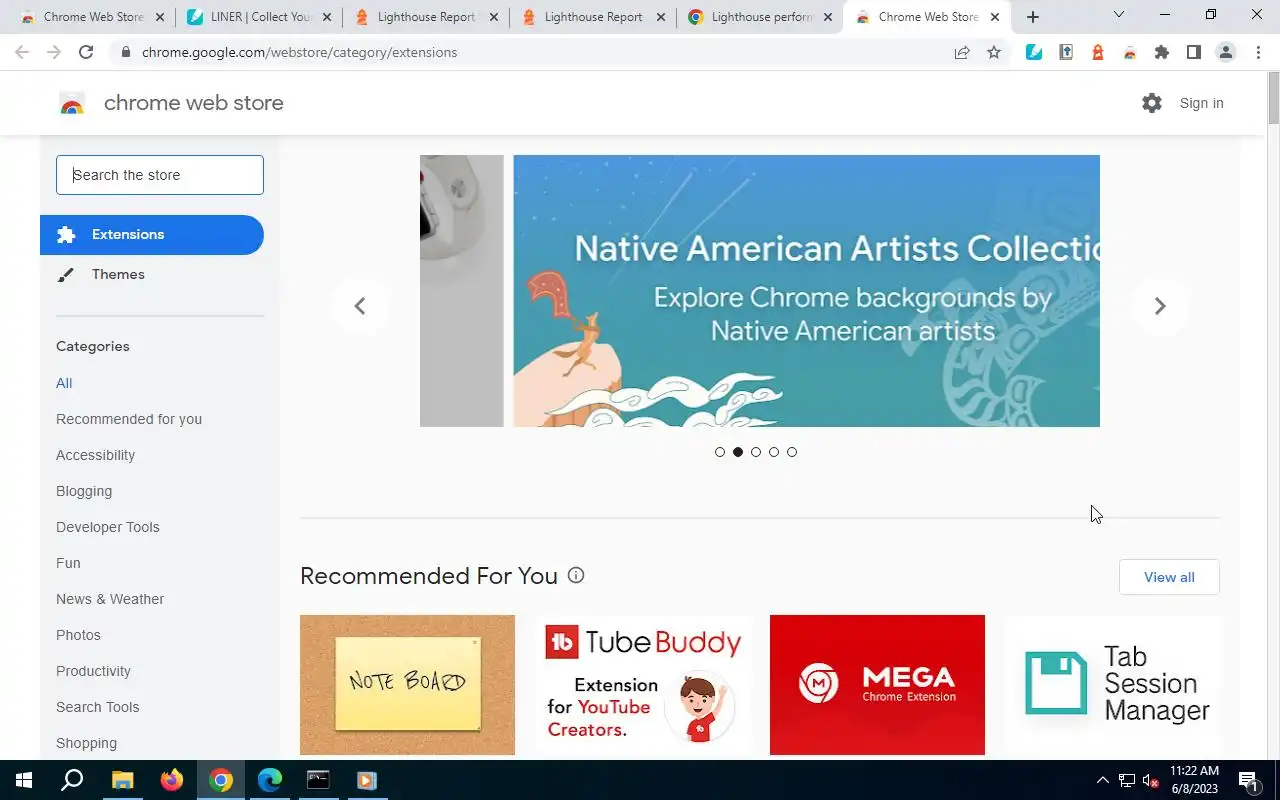The height and width of the screenshot is (800, 1280).
Task: Open Chrome three-dot menu
Action: pos(1258,52)
